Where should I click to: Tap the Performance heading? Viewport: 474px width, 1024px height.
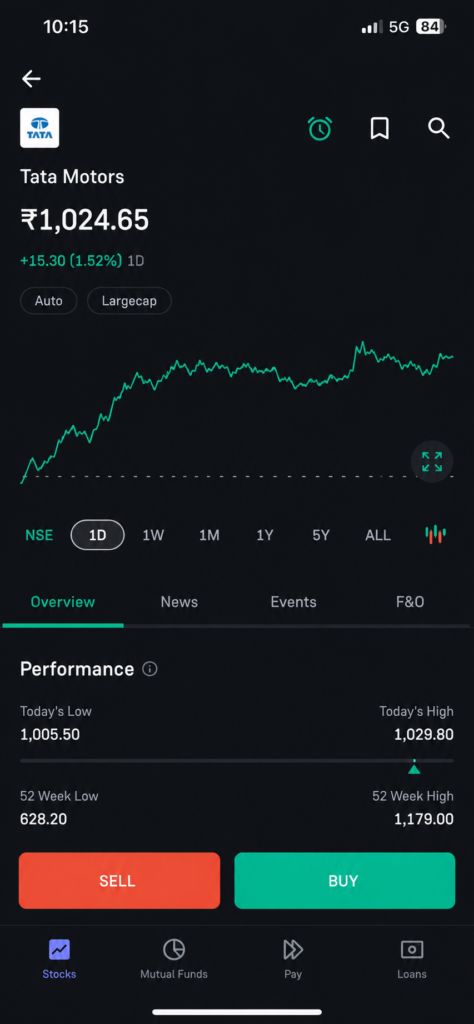tap(77, 669)
